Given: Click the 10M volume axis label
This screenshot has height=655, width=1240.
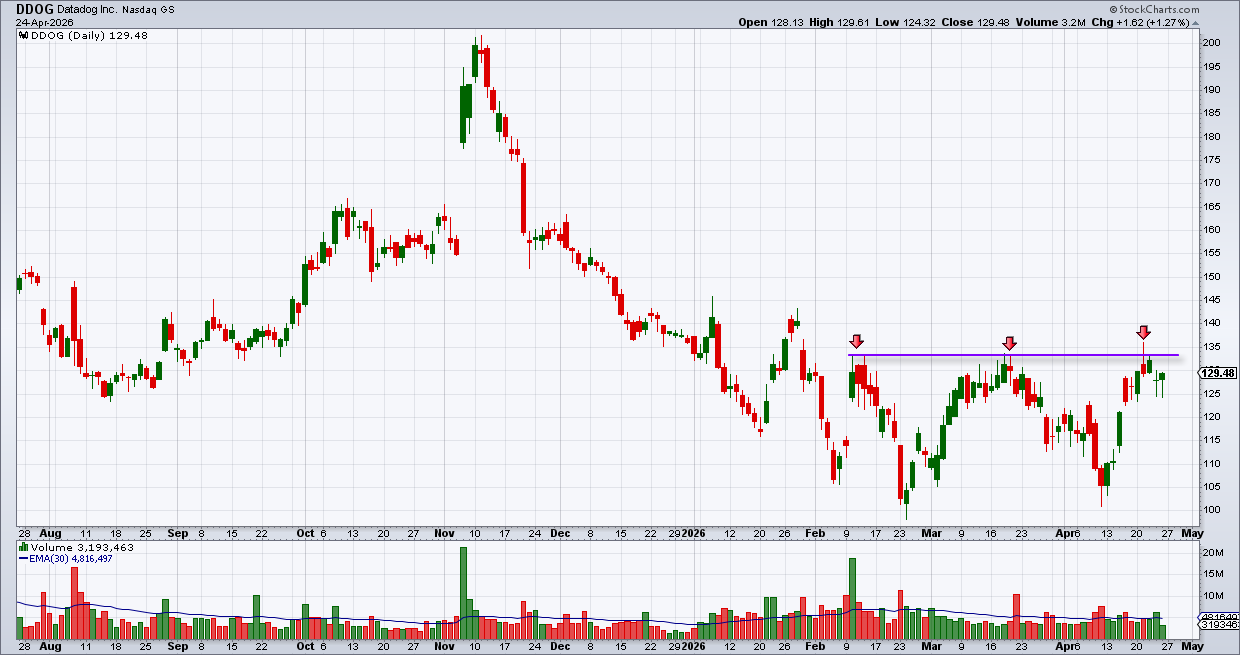Looking at the screenshot, I should (1213, 596).
